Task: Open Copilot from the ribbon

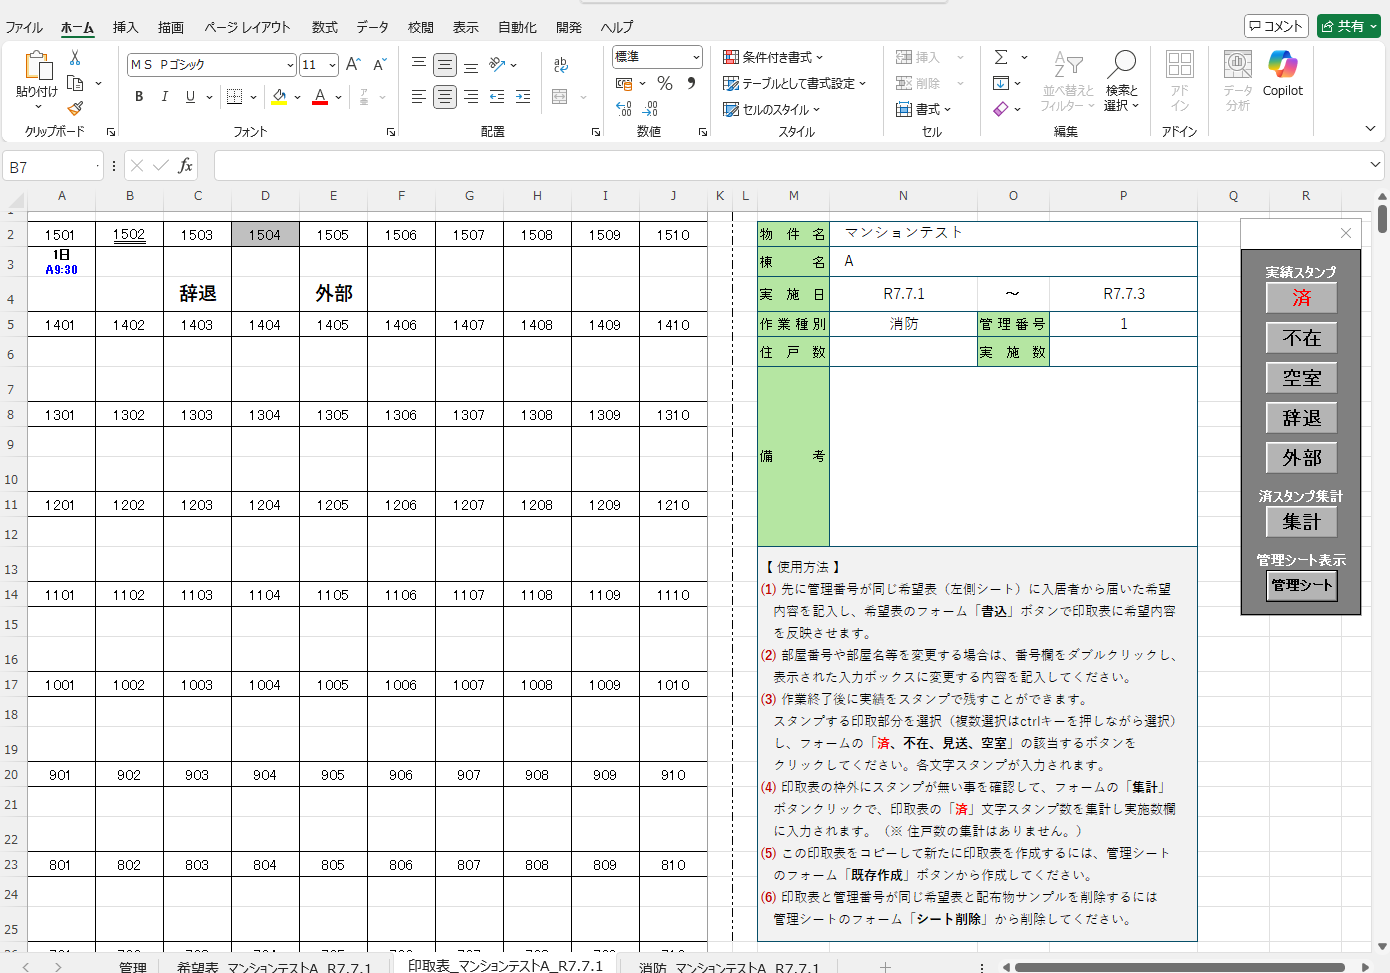Action: tap(1281, 73)
